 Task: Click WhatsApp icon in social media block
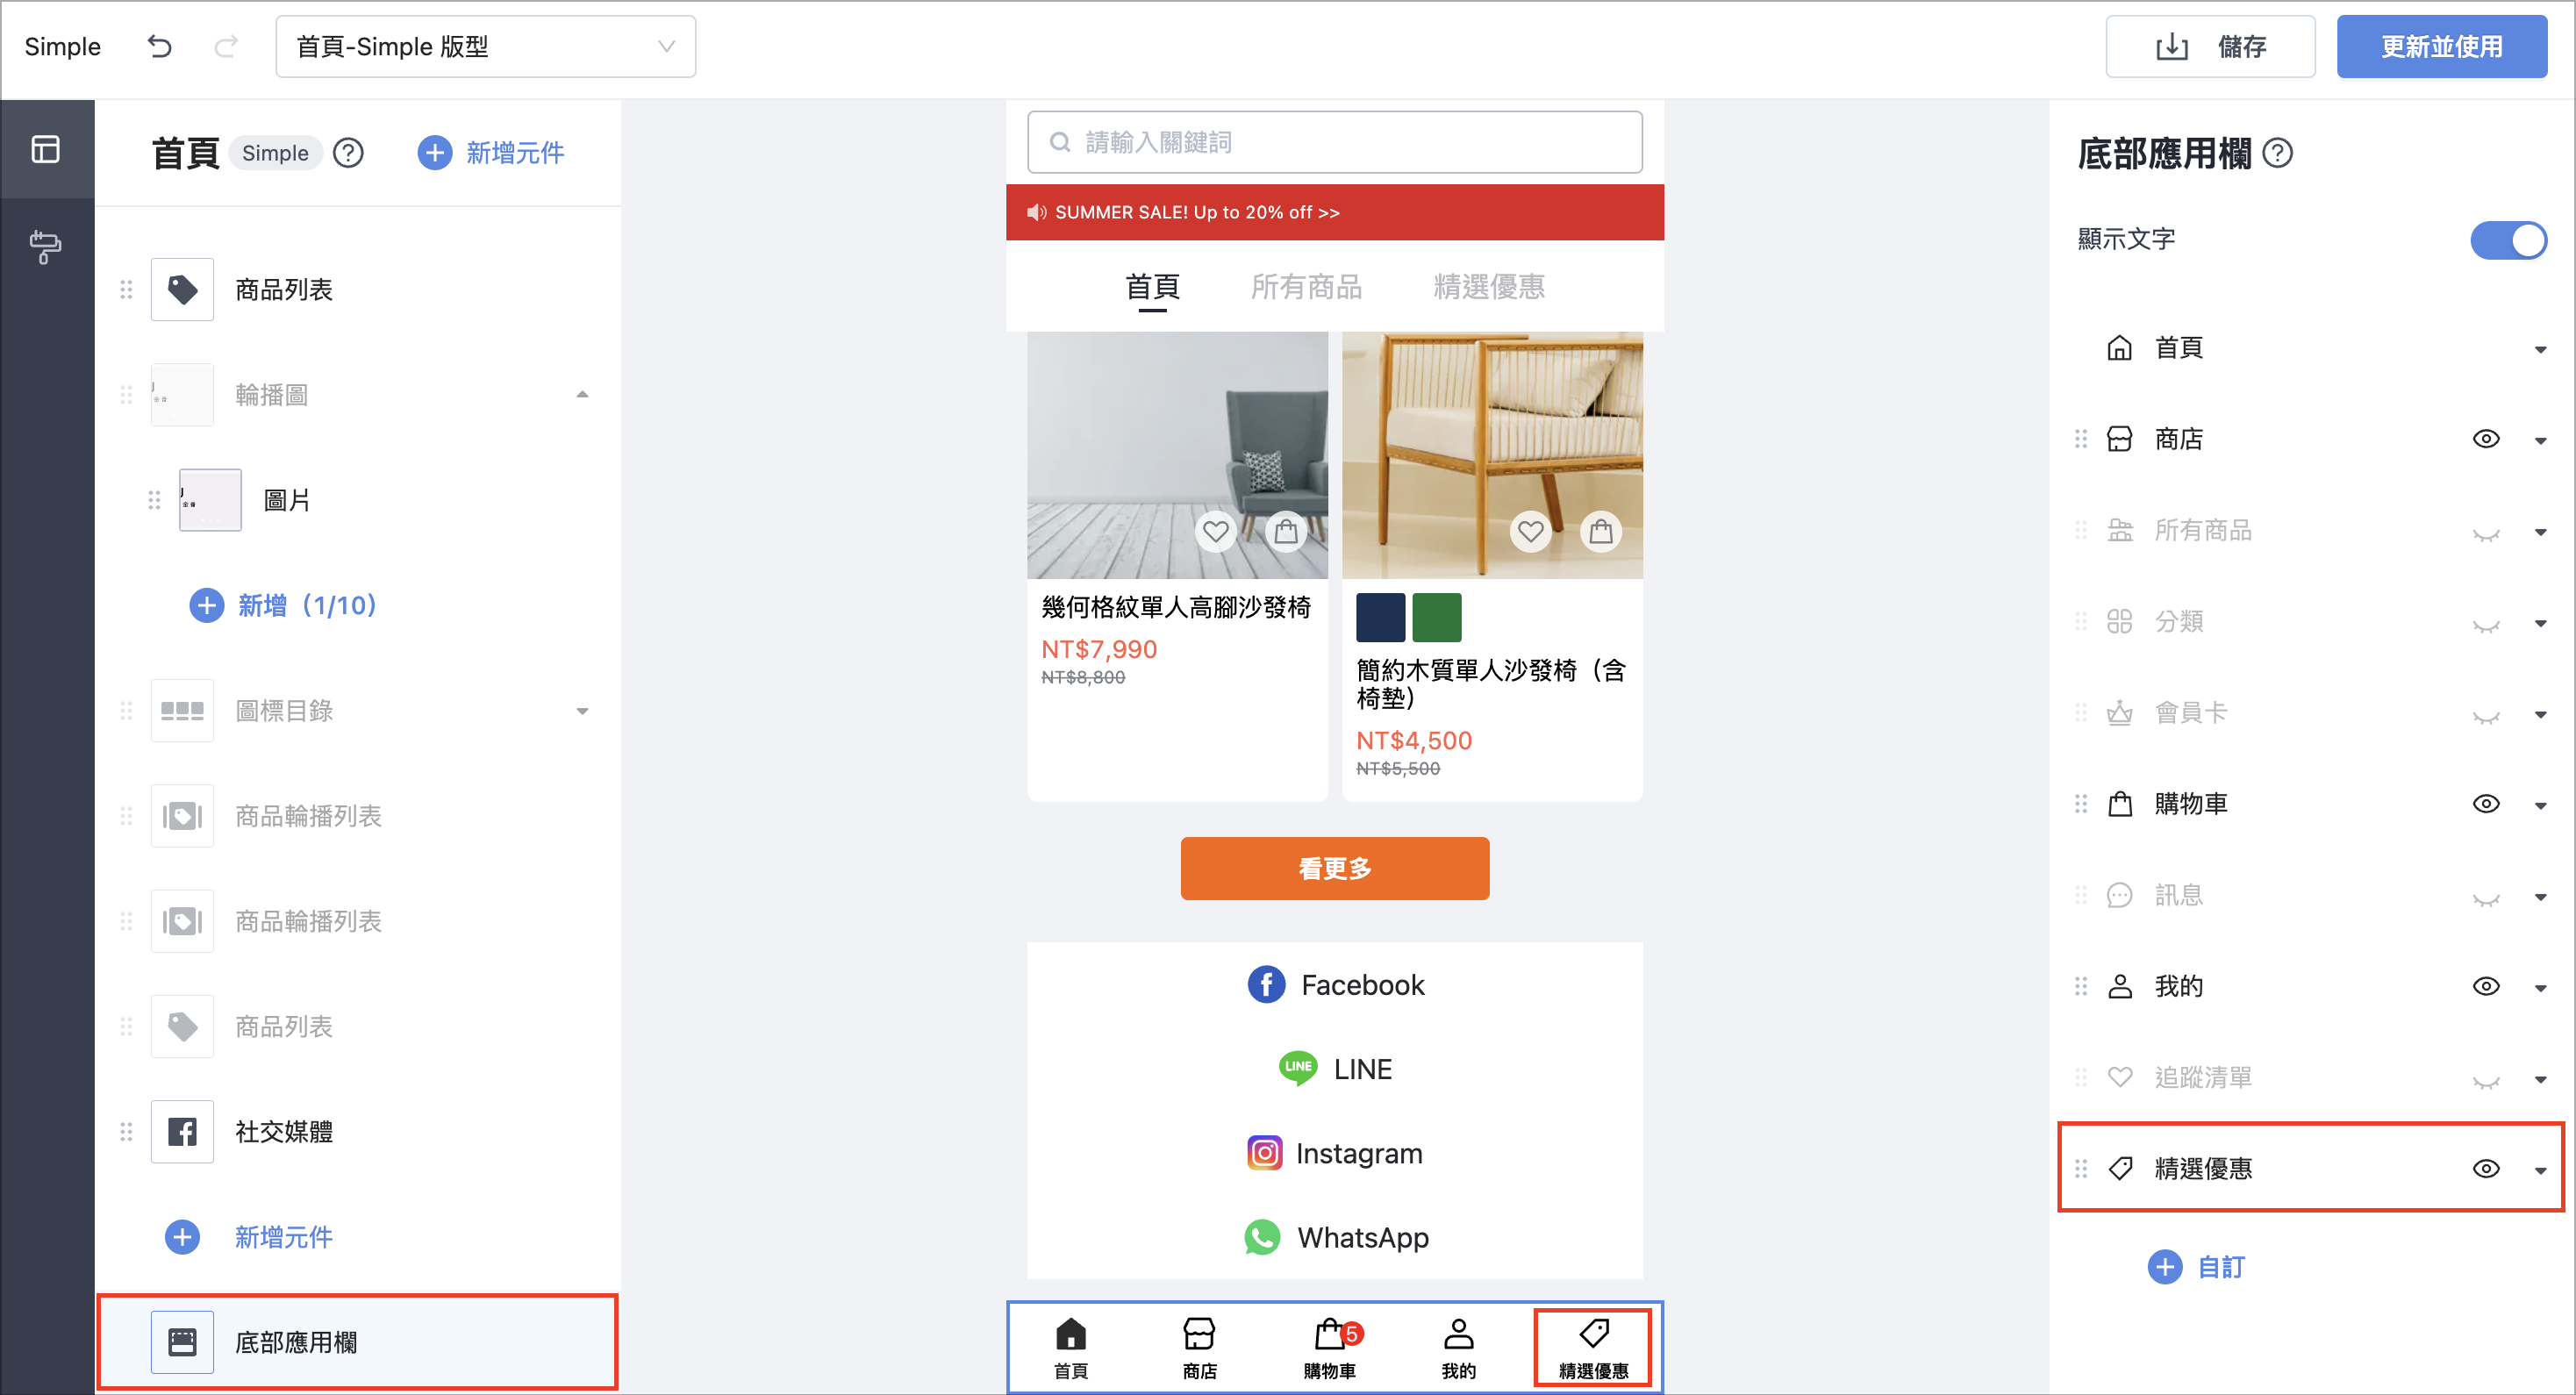coord(1262,1237)
